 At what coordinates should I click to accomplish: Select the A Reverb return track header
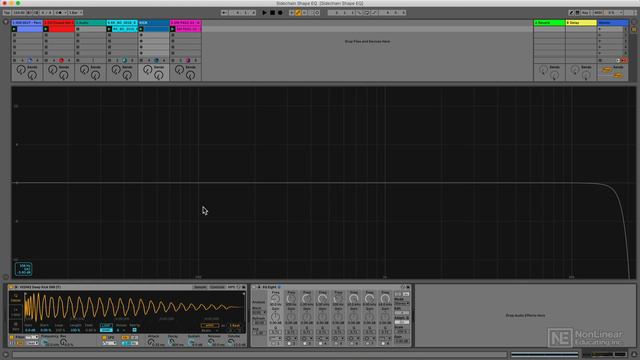click(549, 22)
